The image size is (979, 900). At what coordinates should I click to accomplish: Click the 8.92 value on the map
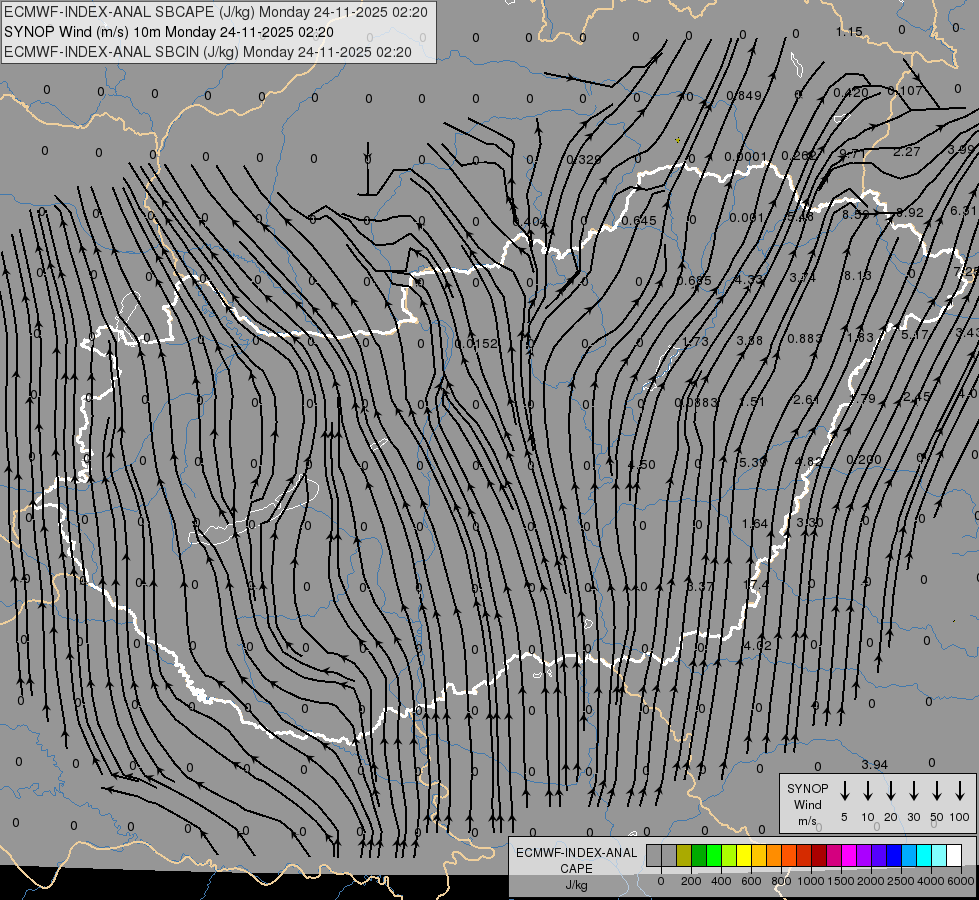click(x=910, y=212)
